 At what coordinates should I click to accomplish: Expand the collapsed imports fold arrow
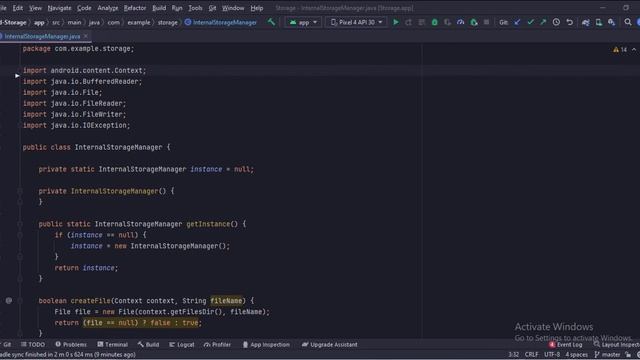pos(17,76)
